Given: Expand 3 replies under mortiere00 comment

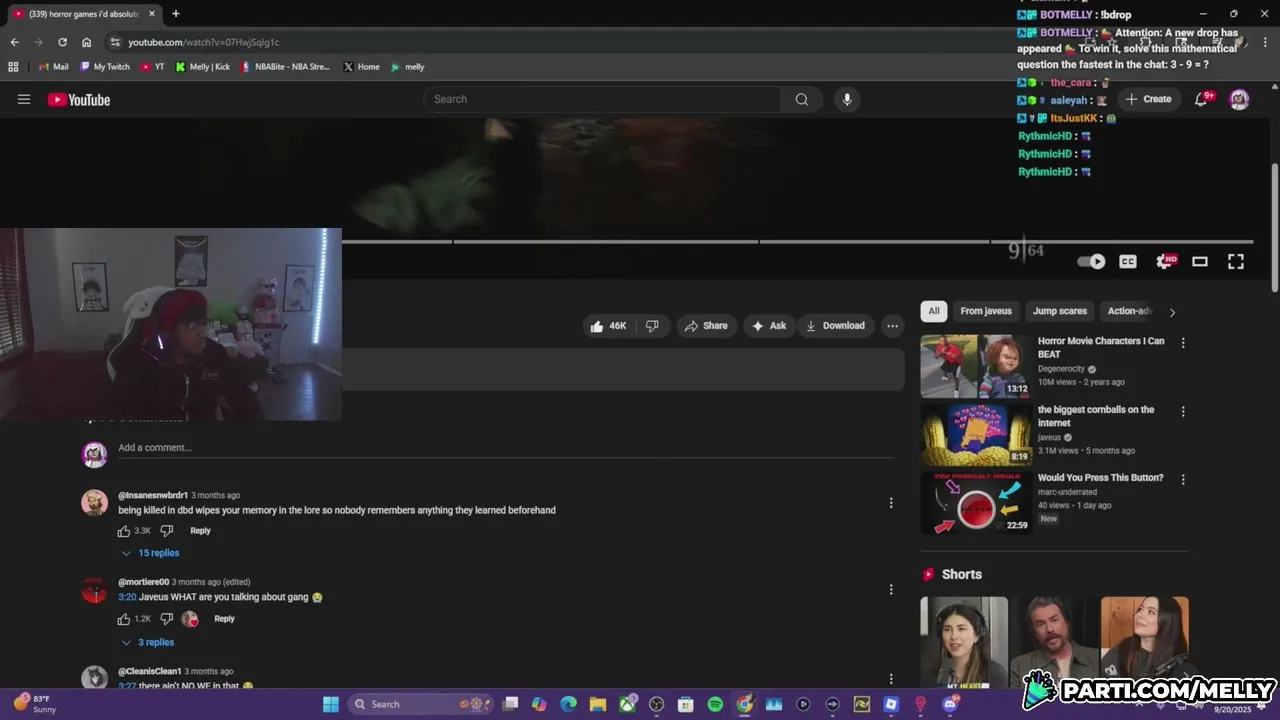Looking at the screenshot, I should [x=148, y=642].
